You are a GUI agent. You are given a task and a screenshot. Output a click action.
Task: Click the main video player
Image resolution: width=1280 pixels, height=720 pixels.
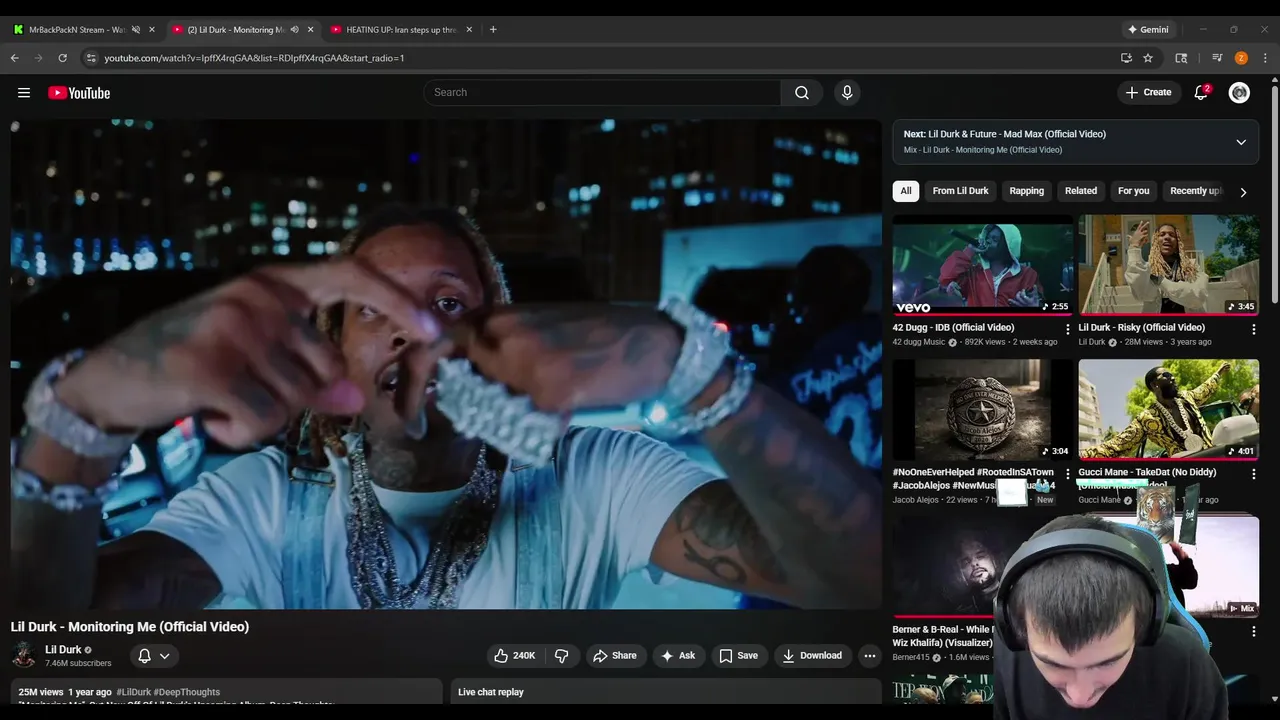[446, 364]
